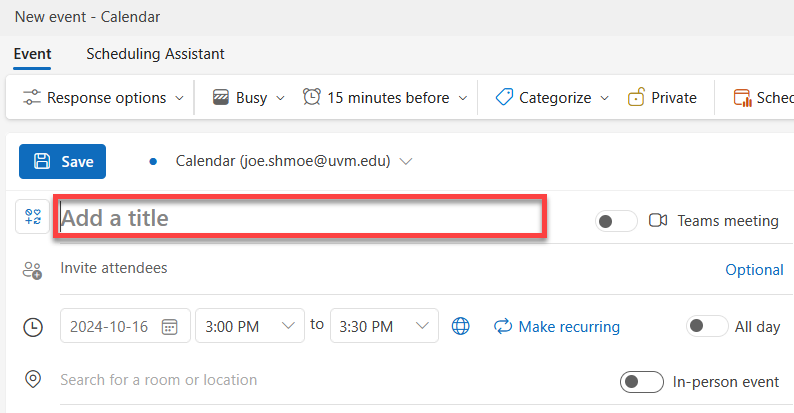Screen dimensions: 794x413
Task: Click the invite attendees people icon
Action: [32, 271]
